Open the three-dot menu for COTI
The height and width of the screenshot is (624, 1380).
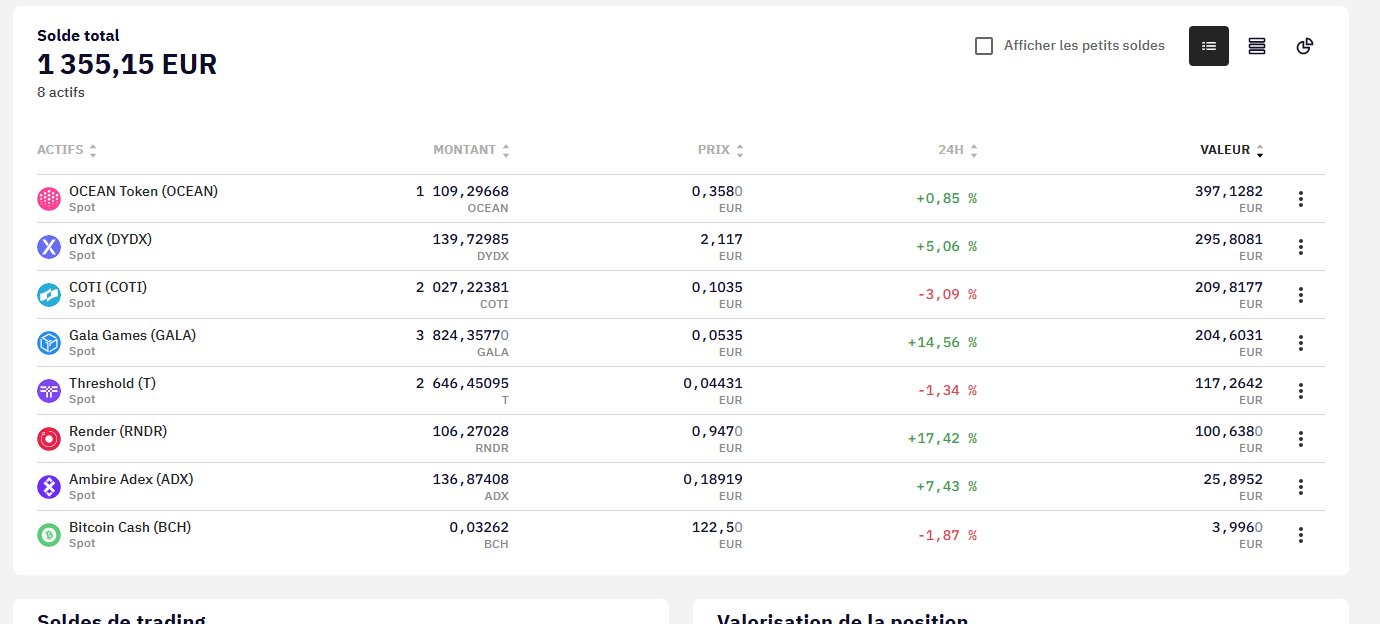[x=1300, y=295]
